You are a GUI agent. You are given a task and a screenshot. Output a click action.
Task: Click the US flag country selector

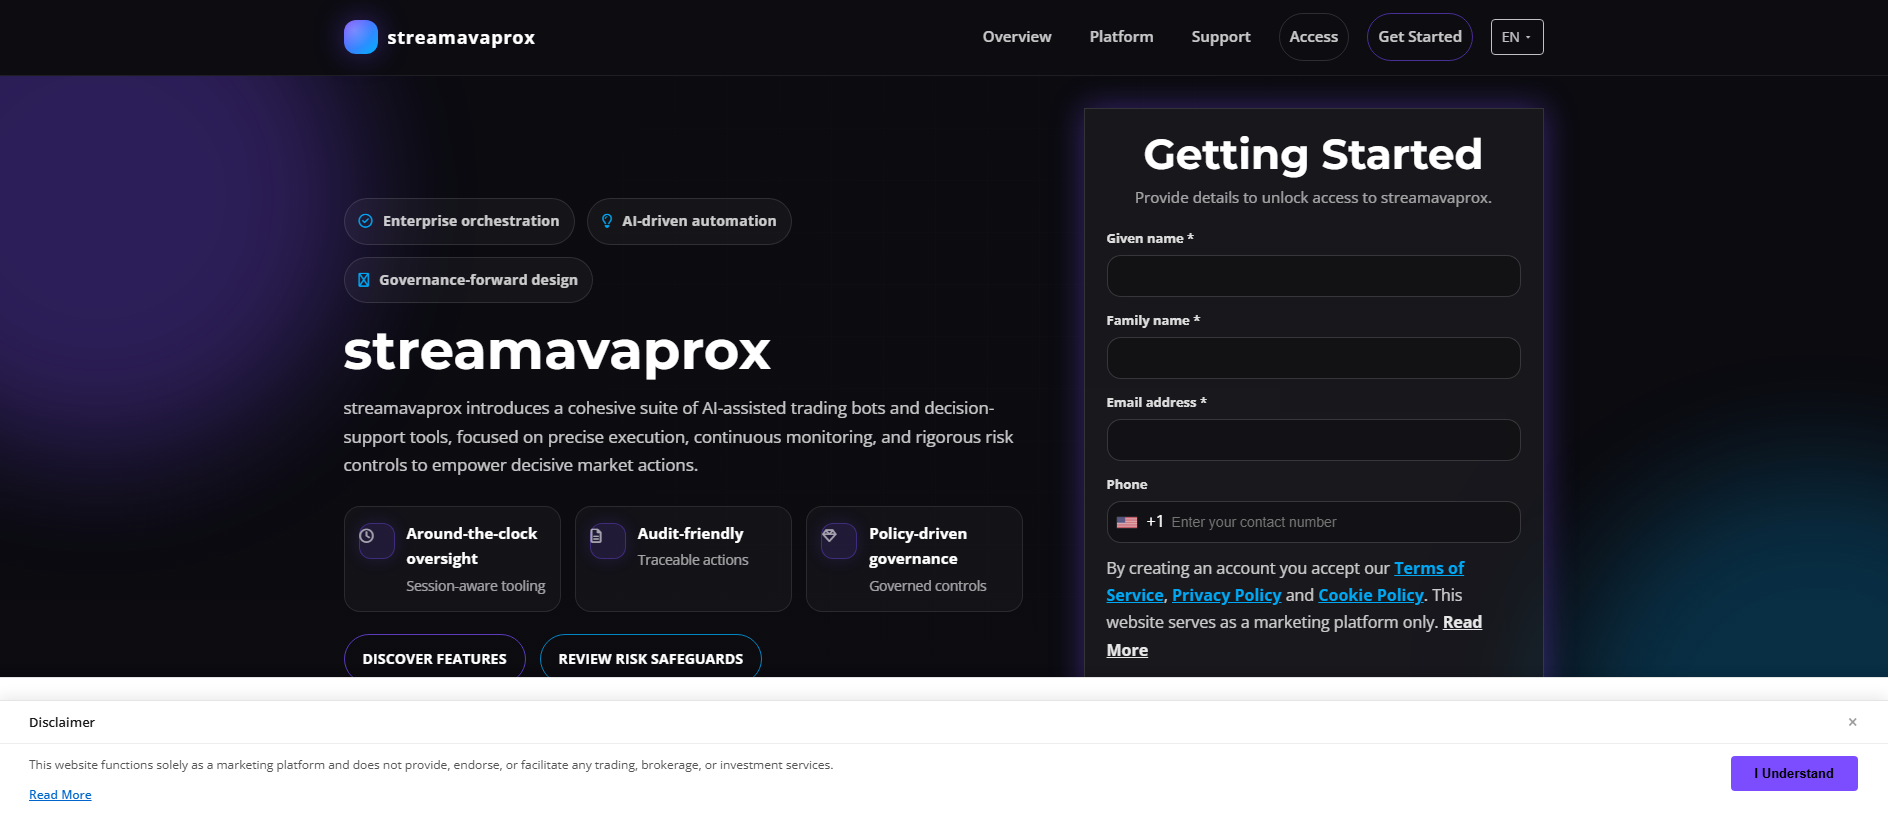[x=1127, y=522]
